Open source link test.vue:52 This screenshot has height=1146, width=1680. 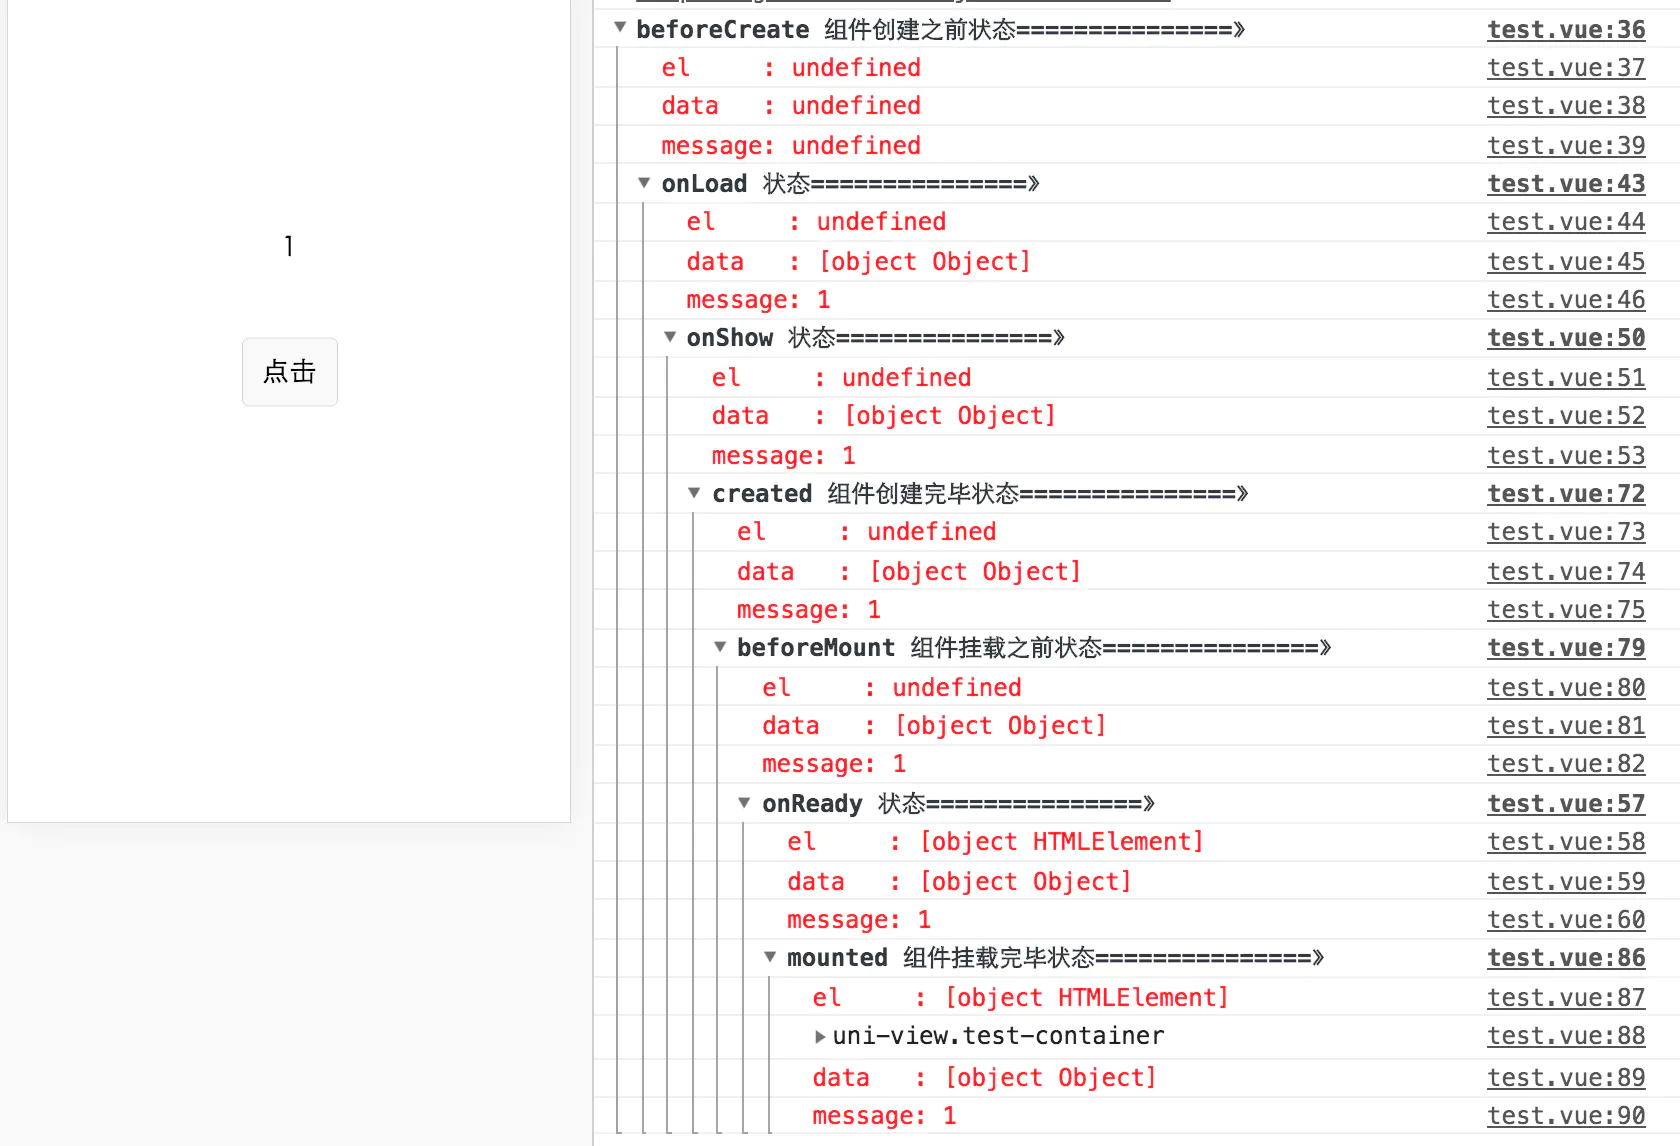[x=1566, y=416]
